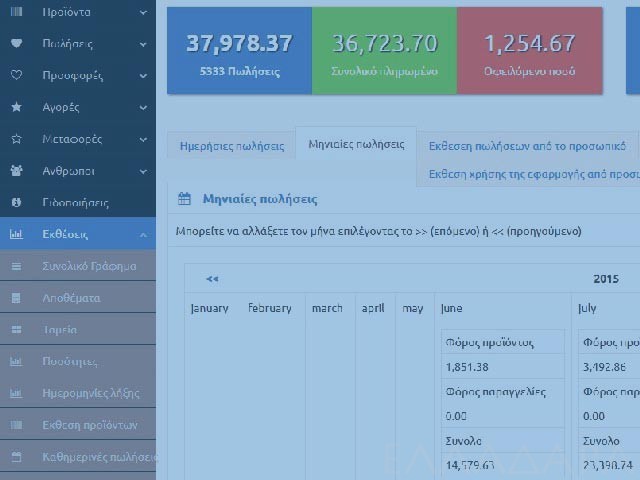Click the blue 37,978.37 sales card
640x480 pixels.
239,51
